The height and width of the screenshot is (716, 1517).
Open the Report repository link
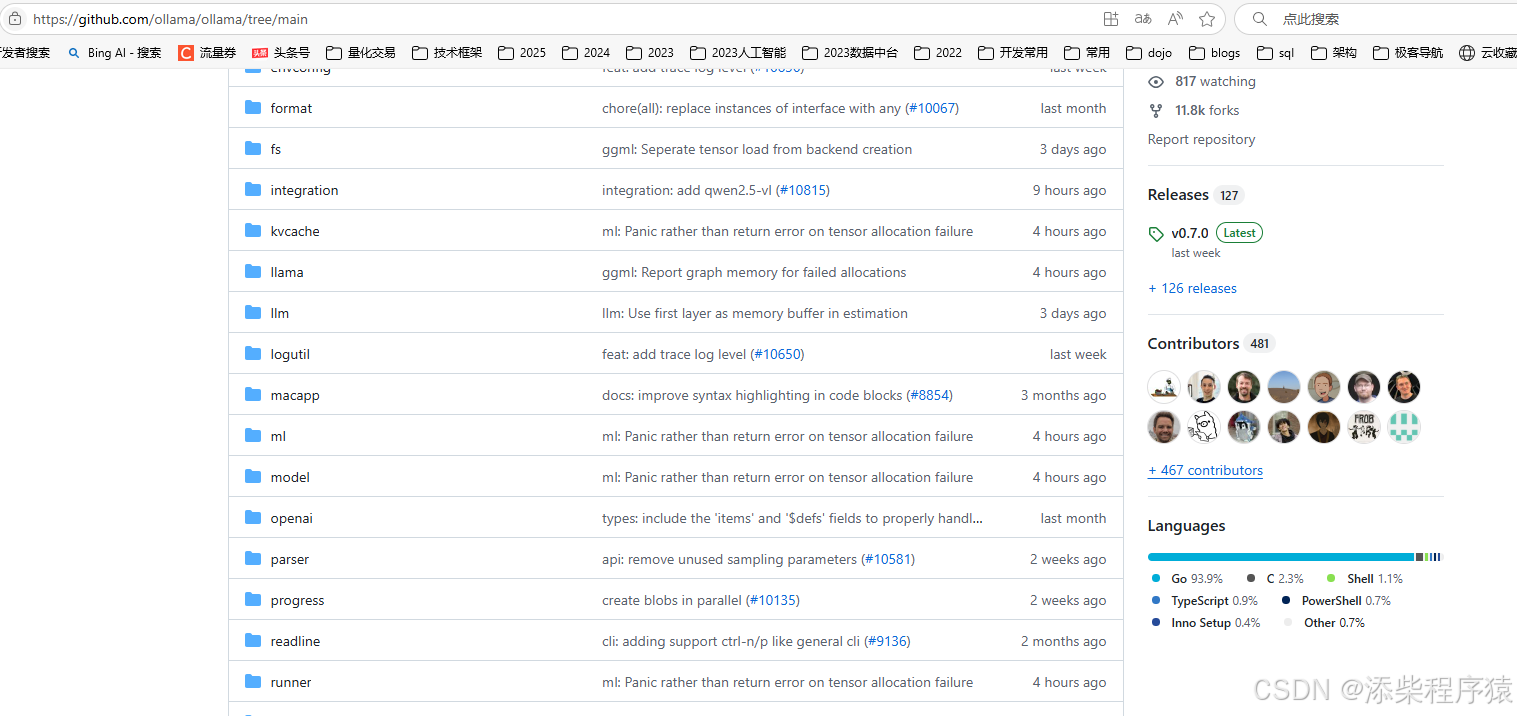(x=1201, y=140)
